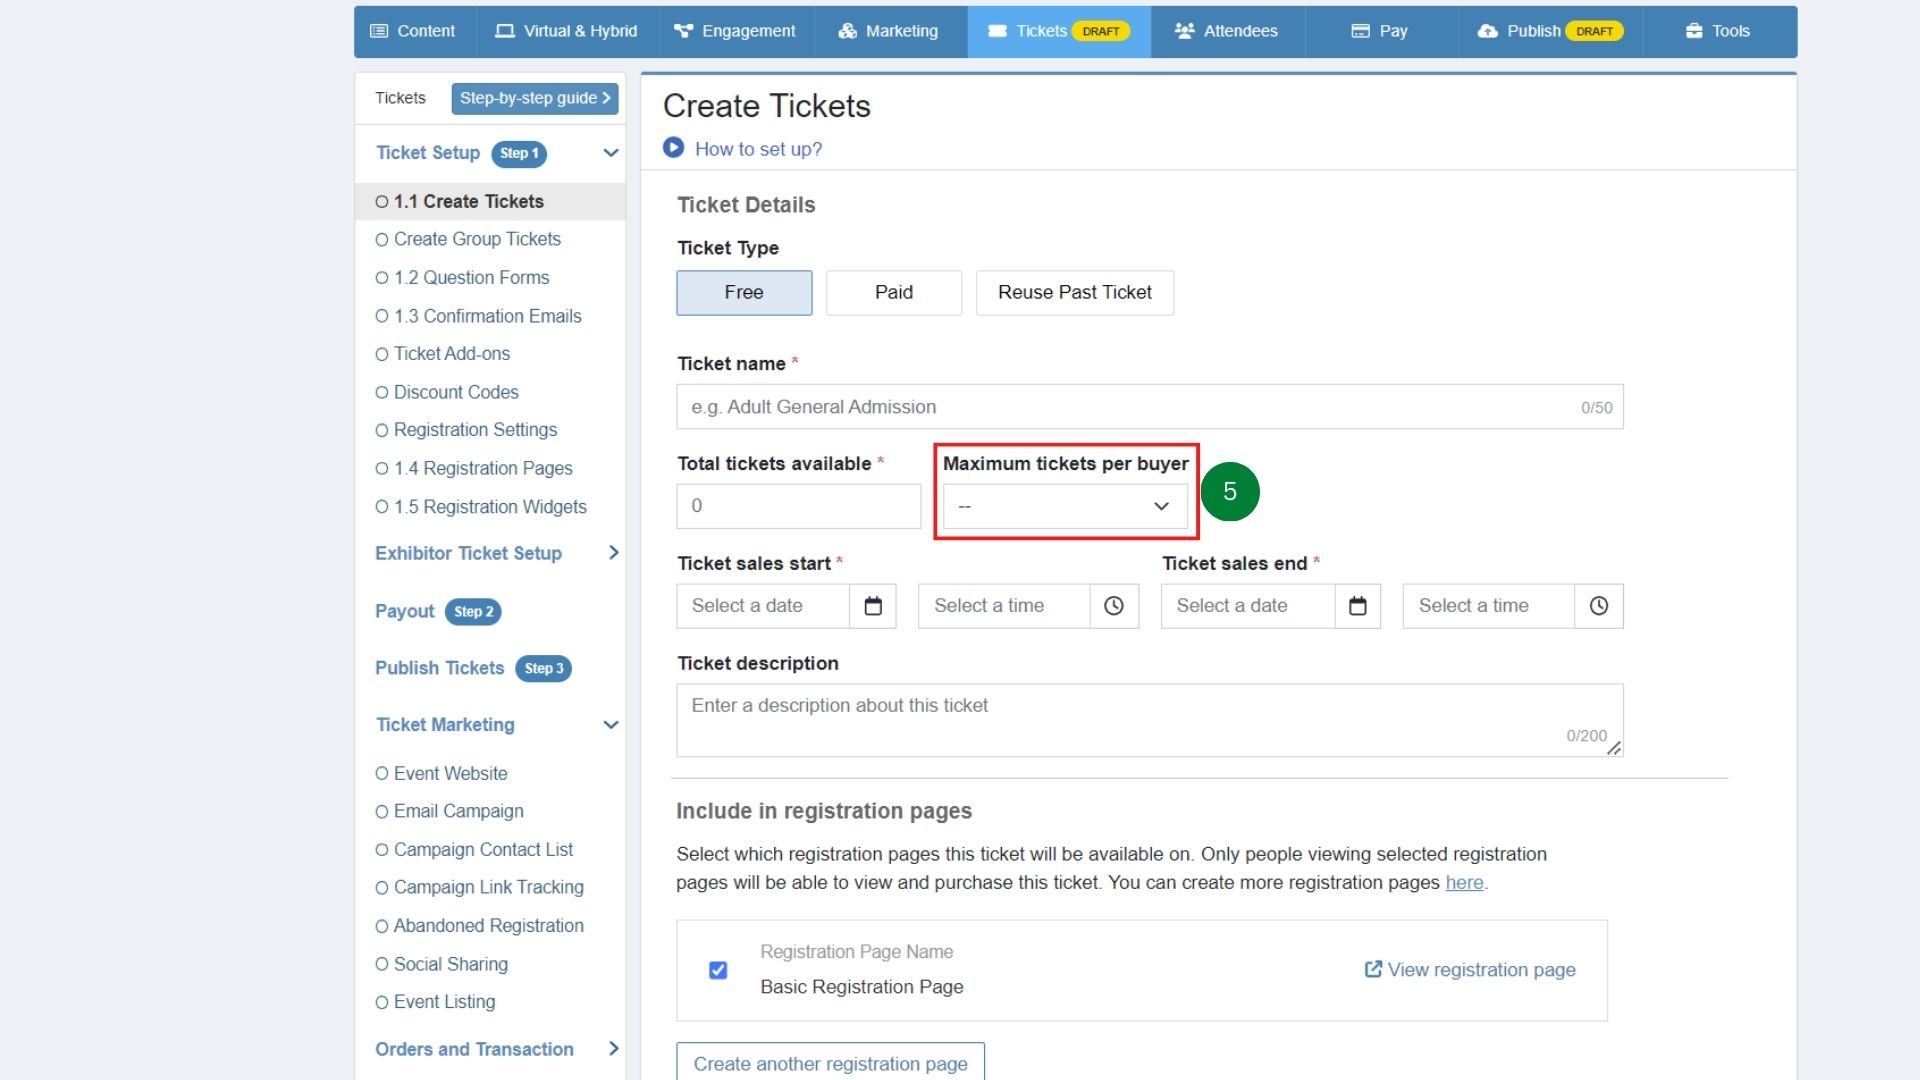Click the Tickets label in sidebar header
Screen dimensions: 1920x1080
click(400, 98)
